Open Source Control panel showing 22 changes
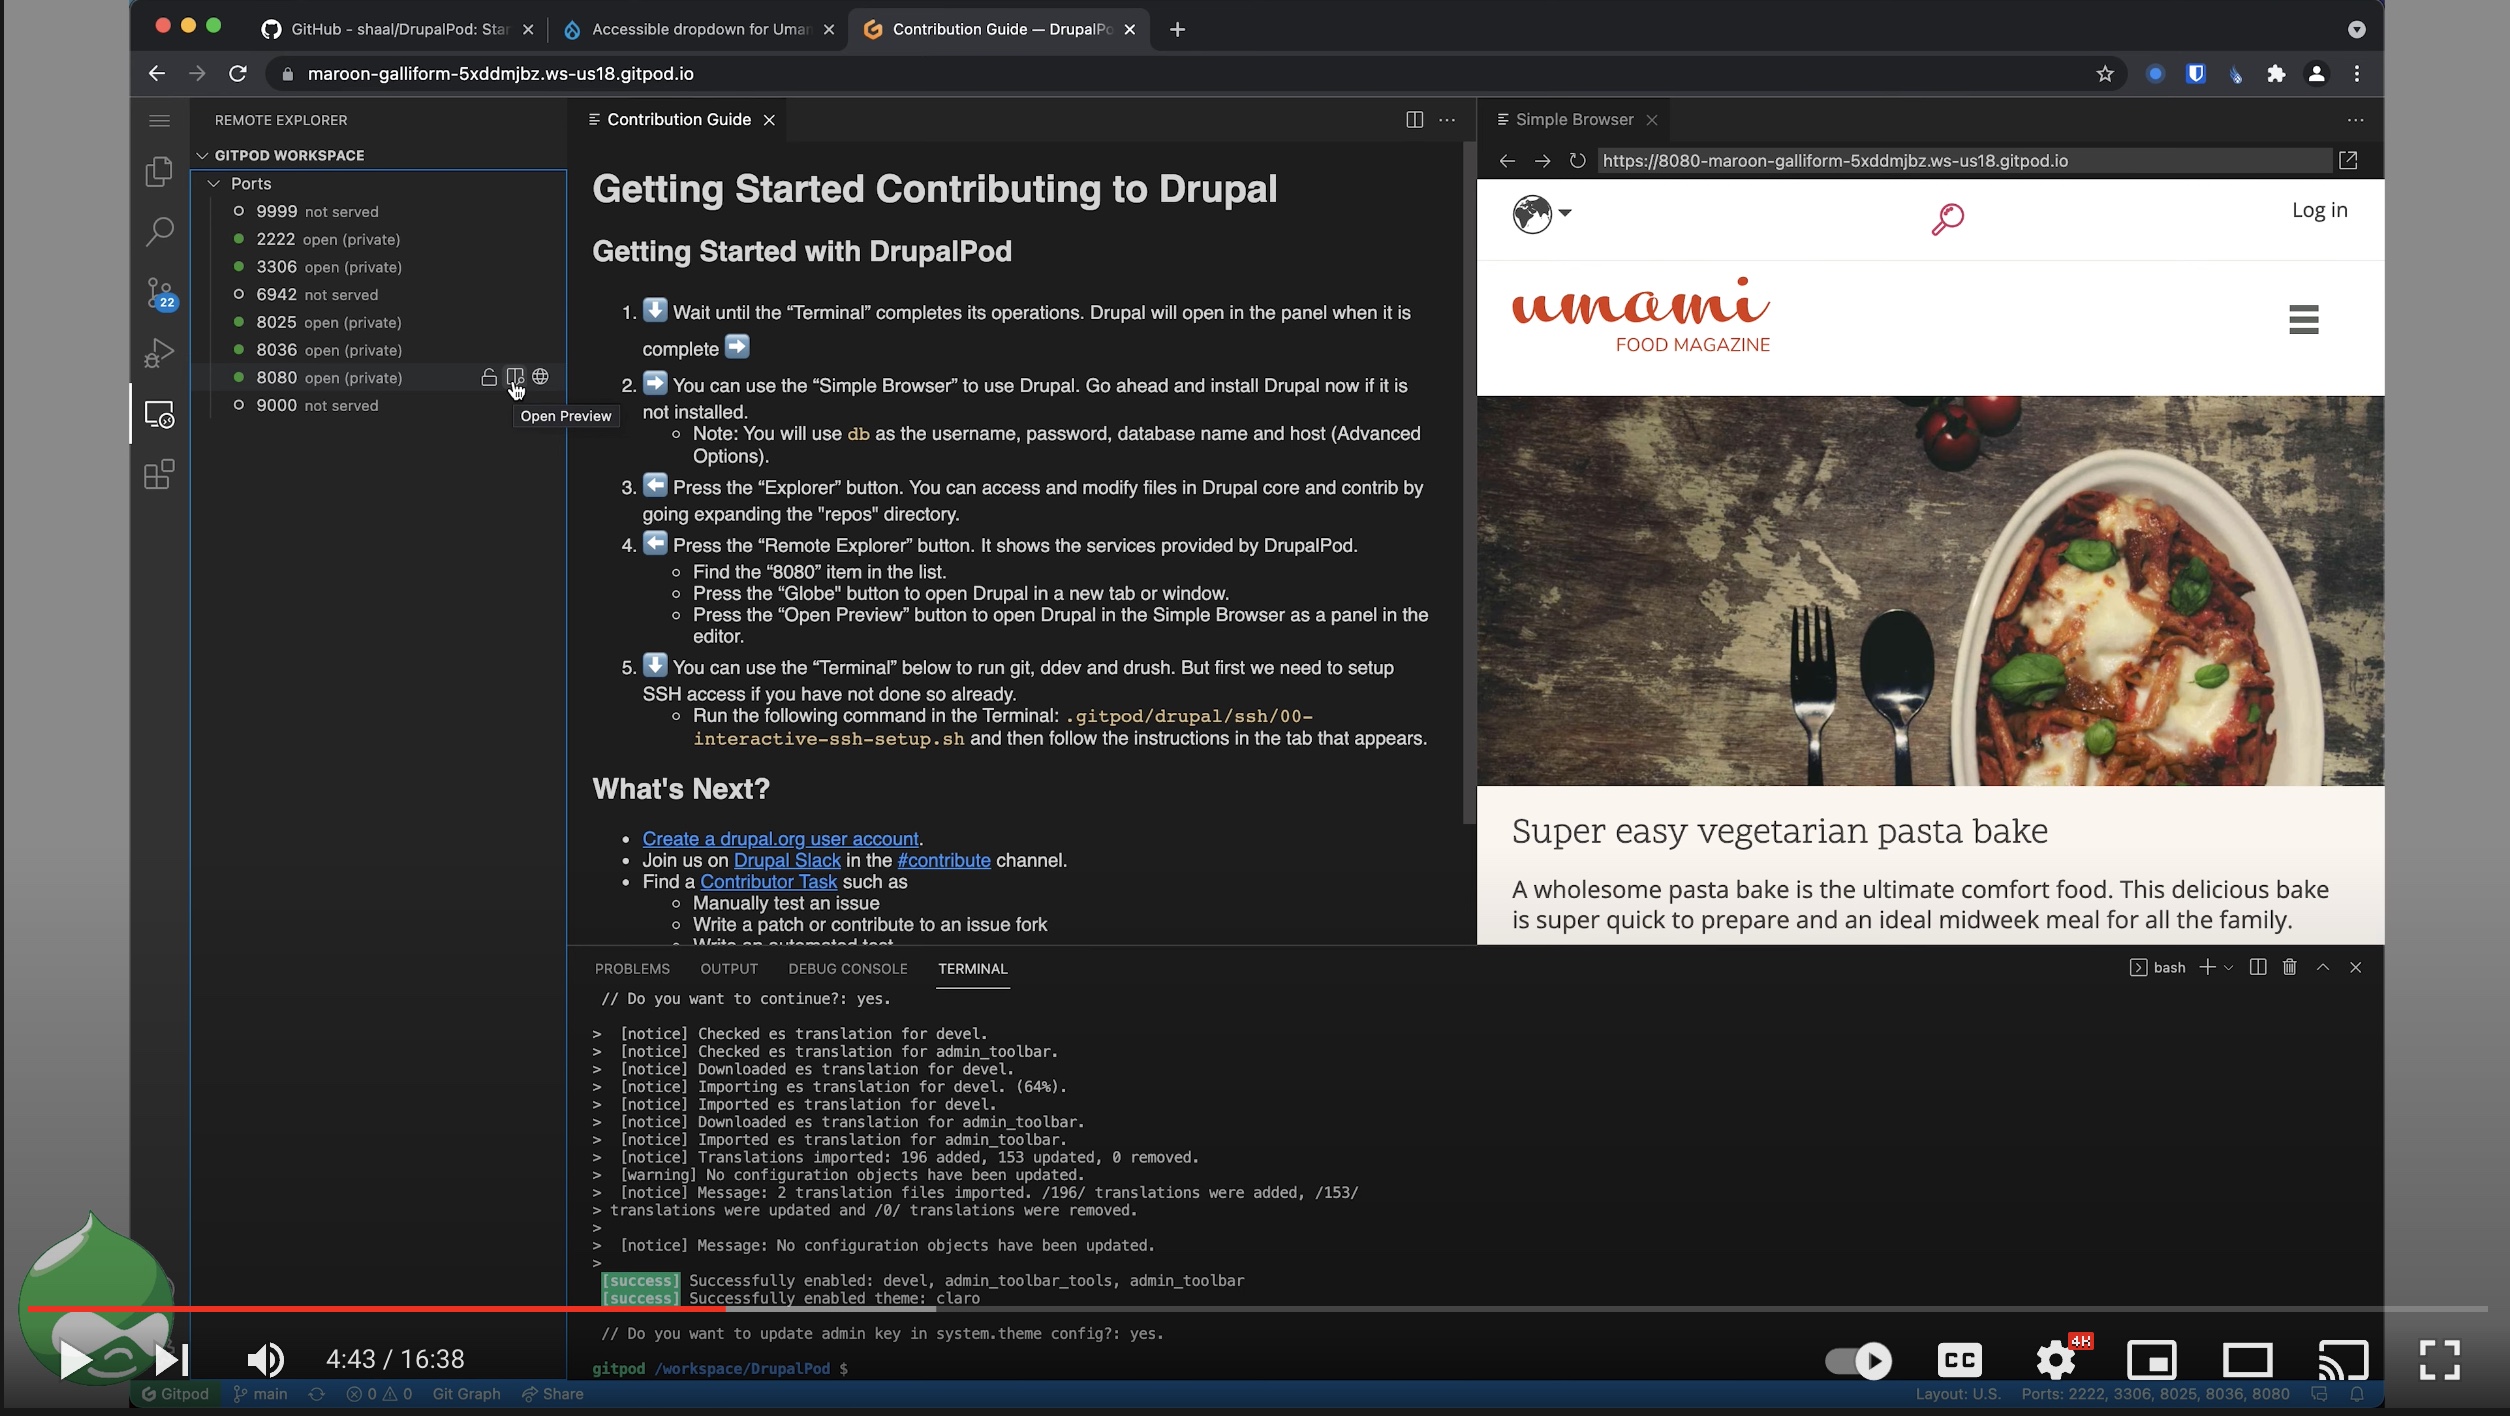This screenshot has width=2510, height=1416. (x=159, y=293)
